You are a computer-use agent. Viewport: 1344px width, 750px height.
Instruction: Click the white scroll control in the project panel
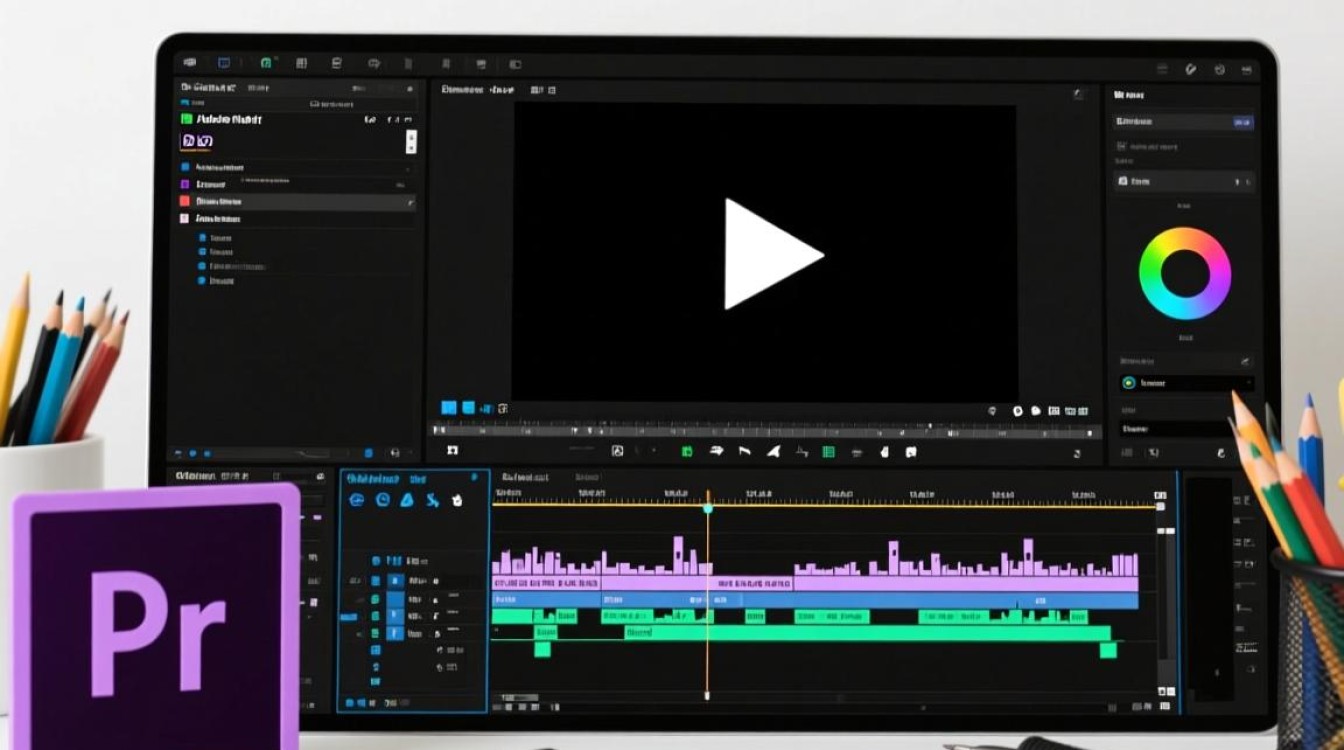(x=410, y=141)
